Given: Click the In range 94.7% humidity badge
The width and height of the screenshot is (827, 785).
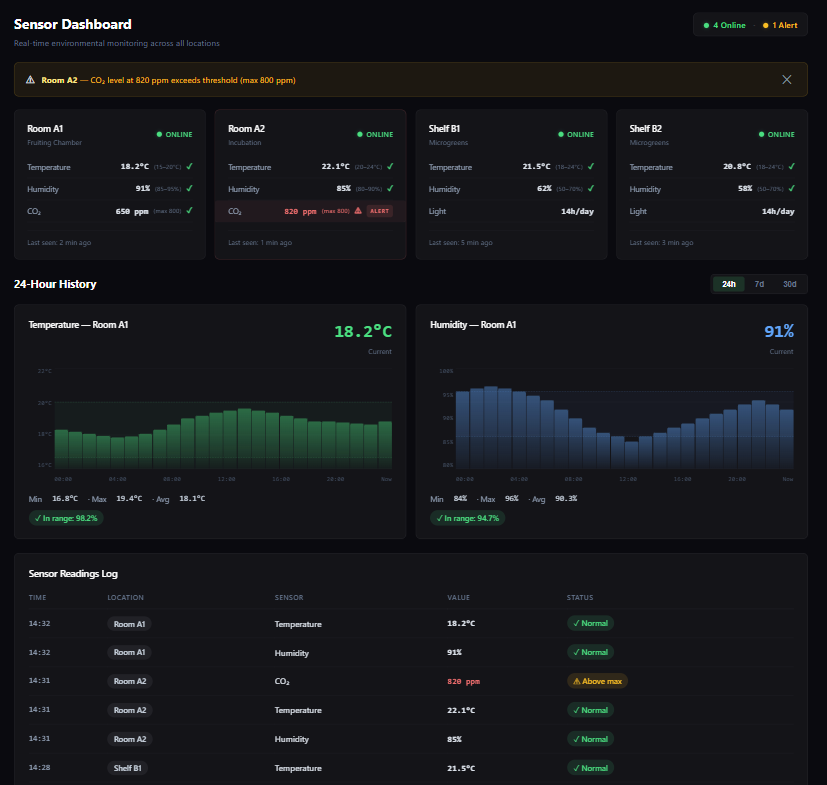Looking at the screenshot, I should [467, 518].
